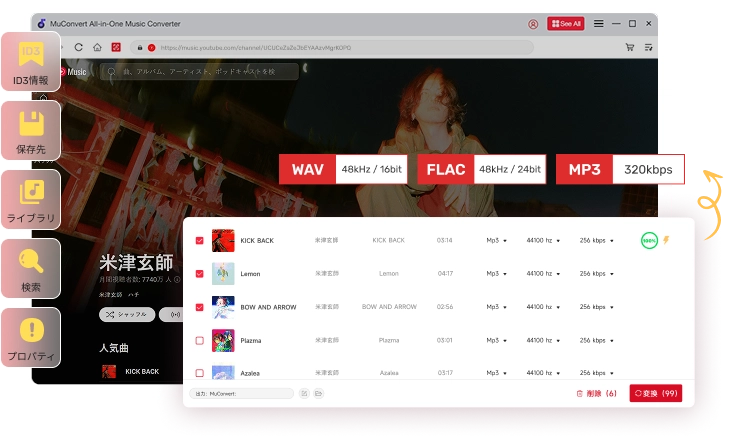
Task: Select the FLAC 48kHz / 24bit badge
Action: (x=482, y=169)
